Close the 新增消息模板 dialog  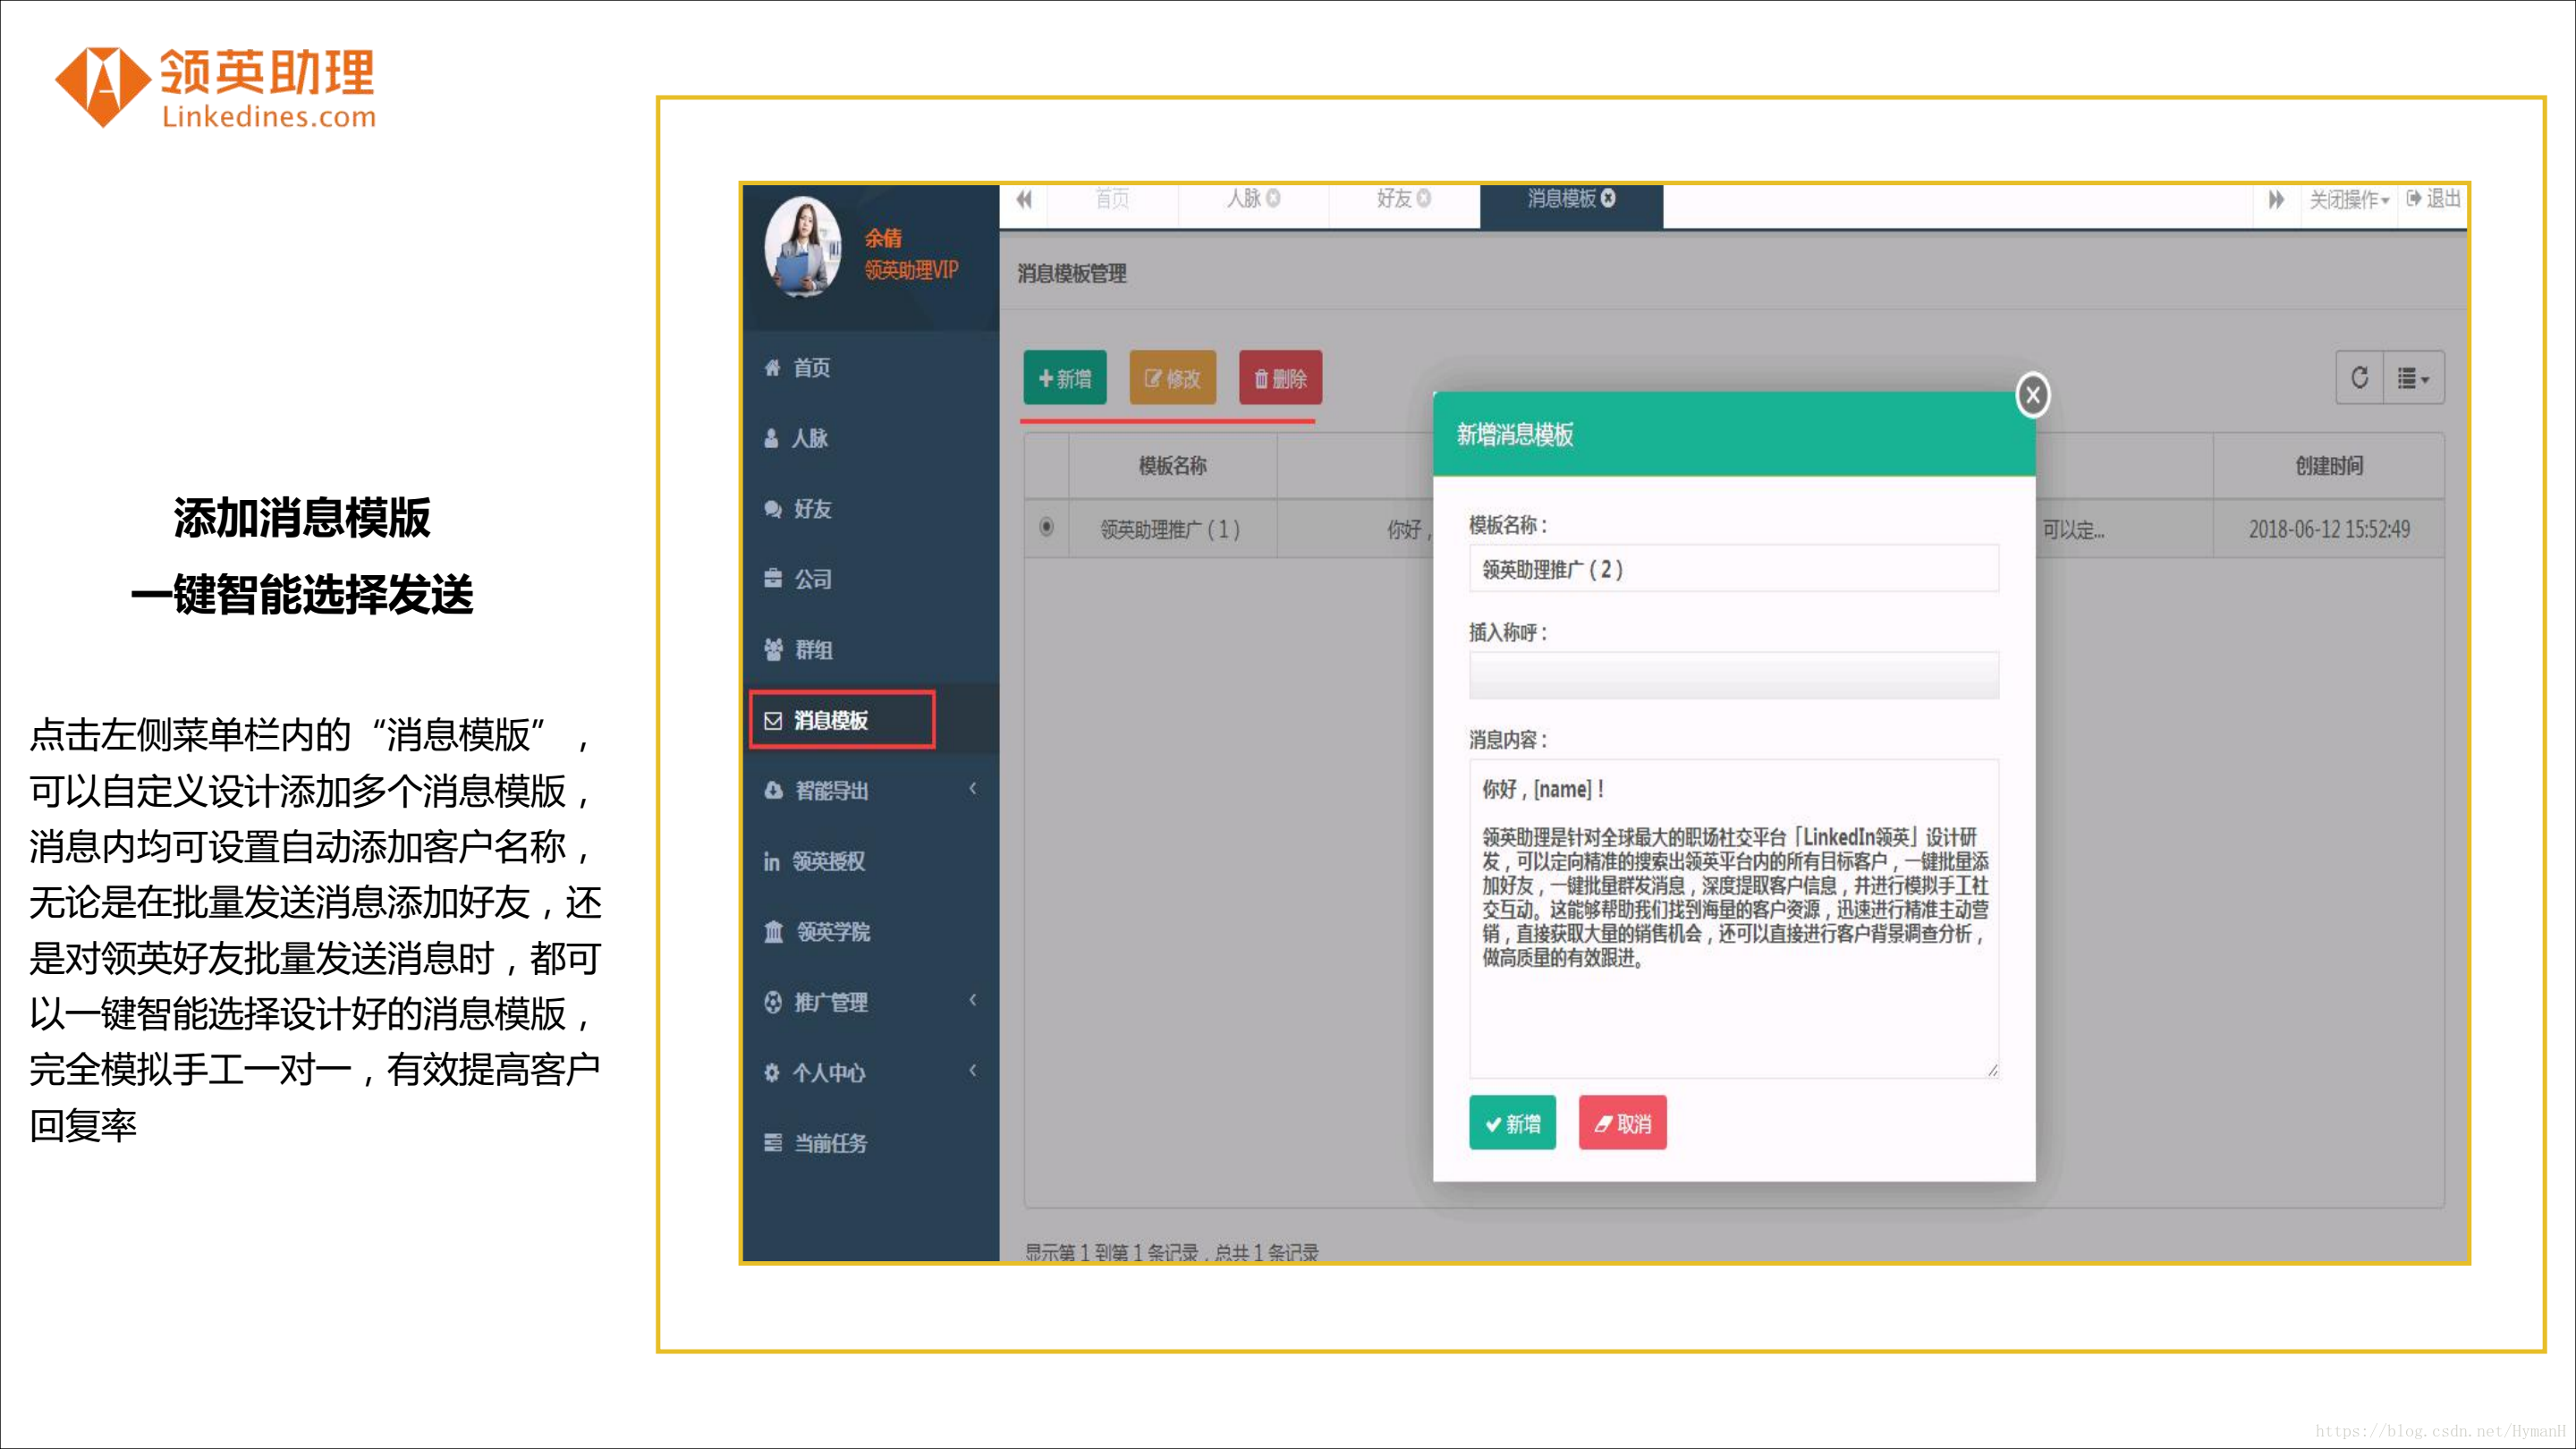2033,395
